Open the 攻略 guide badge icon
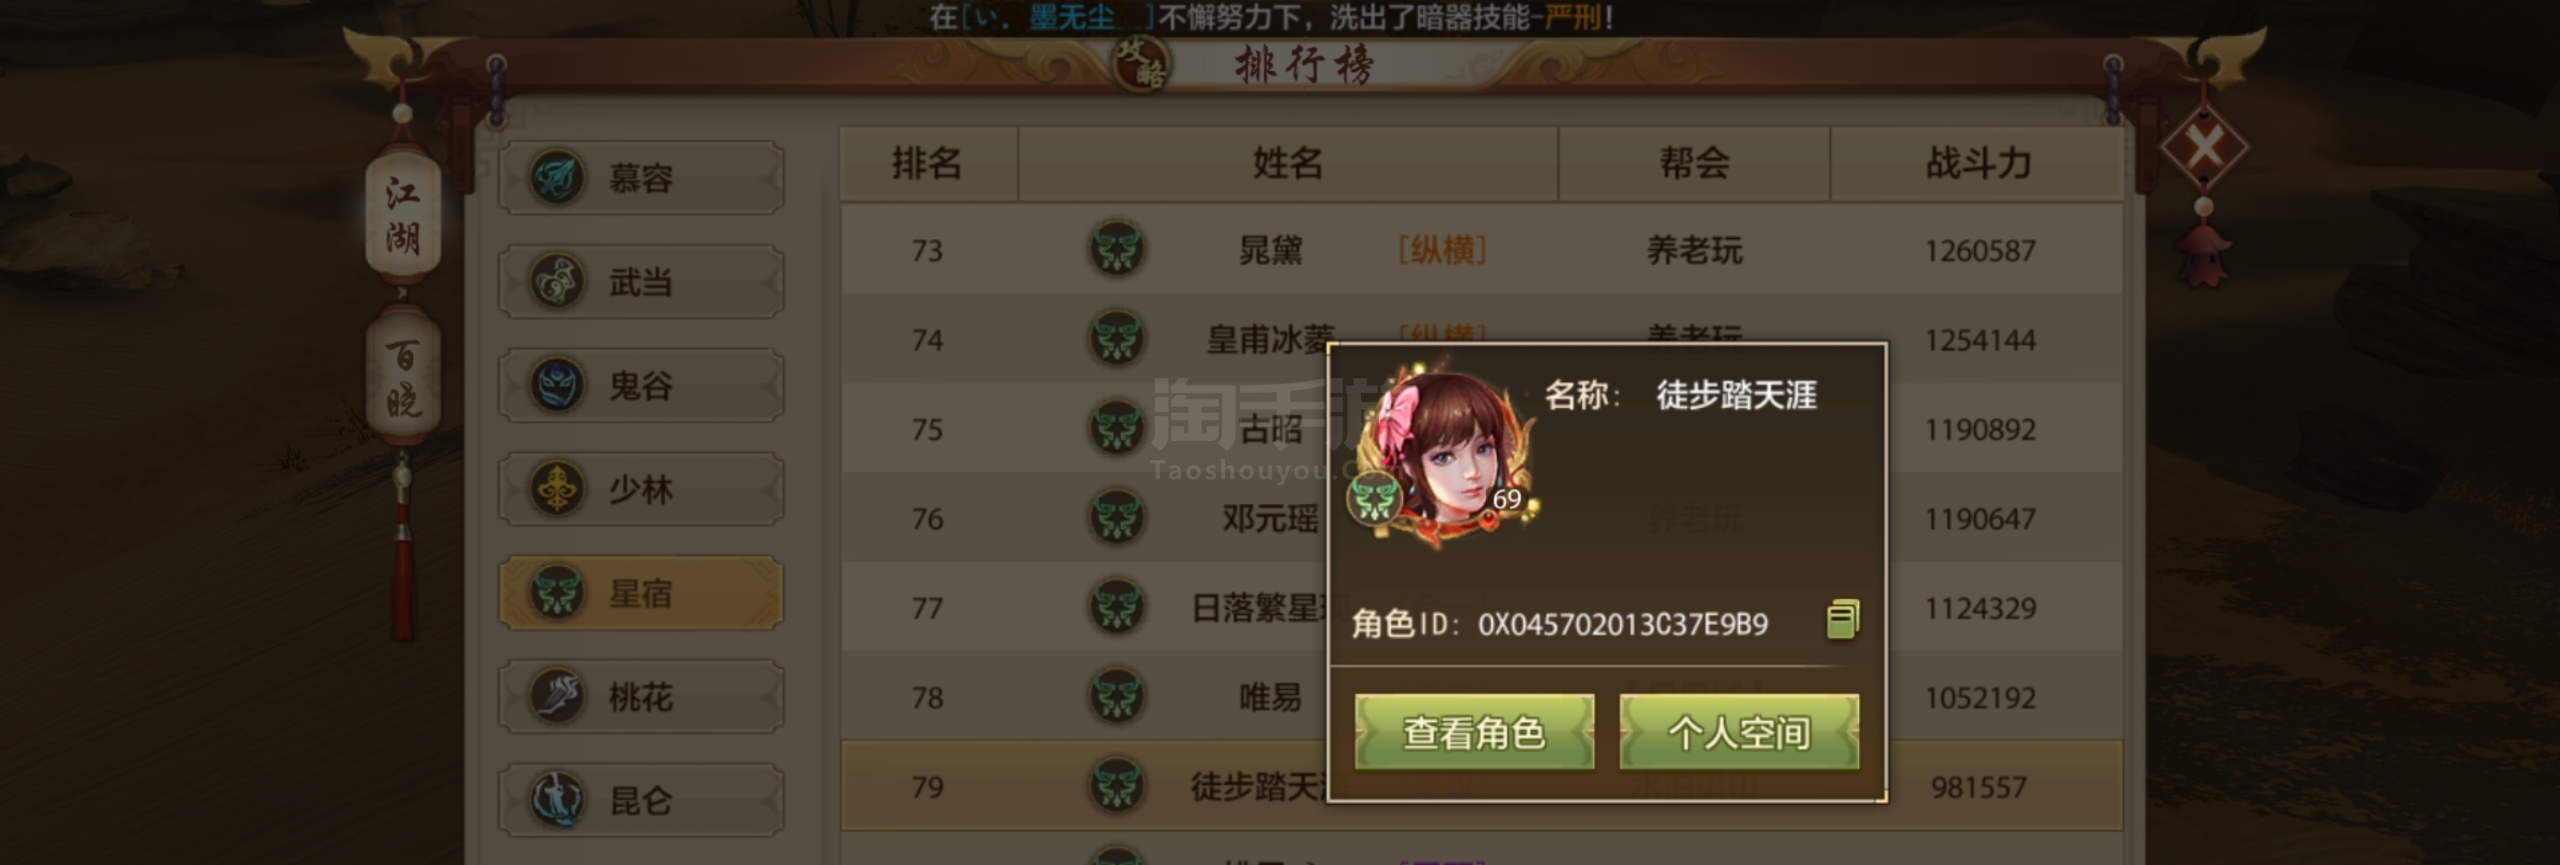Viewport: 2560px width, 865px height. 1140,63
